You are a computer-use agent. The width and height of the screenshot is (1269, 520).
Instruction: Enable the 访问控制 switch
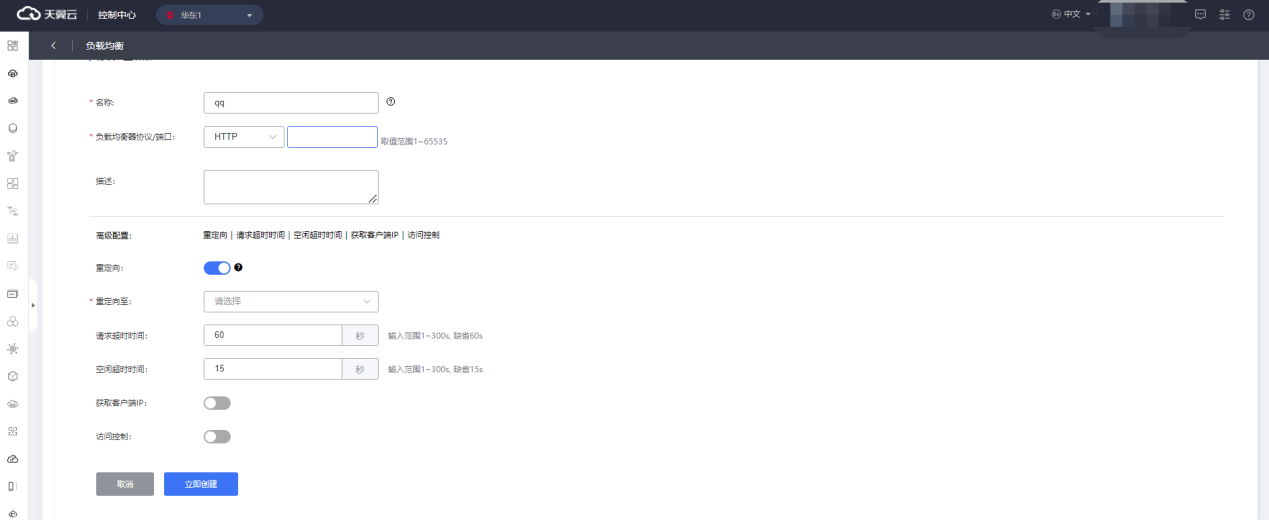tap(217, 437)
